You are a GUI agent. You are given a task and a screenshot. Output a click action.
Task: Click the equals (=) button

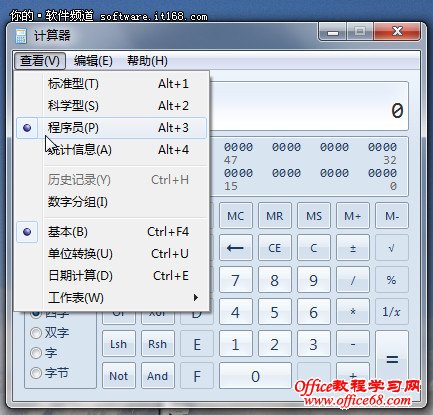click(x=392, y=359)
